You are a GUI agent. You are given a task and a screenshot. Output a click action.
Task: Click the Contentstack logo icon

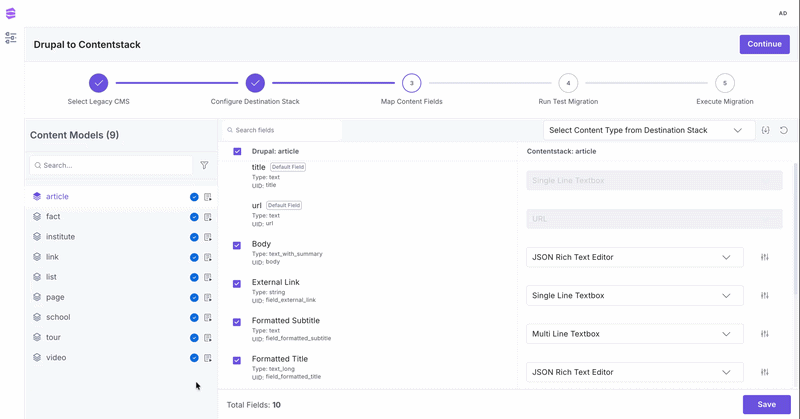[11, 13]
